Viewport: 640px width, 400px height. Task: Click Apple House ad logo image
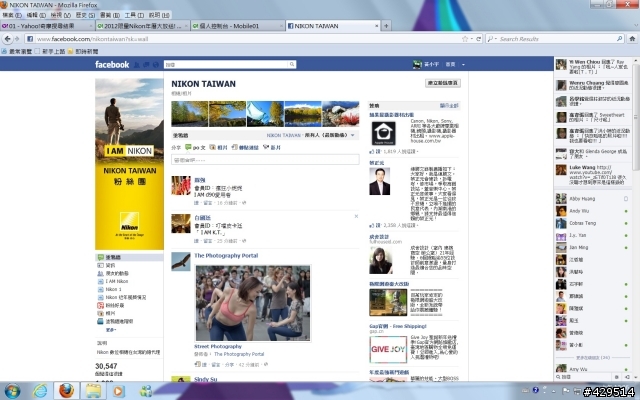(x=383, y=133)
